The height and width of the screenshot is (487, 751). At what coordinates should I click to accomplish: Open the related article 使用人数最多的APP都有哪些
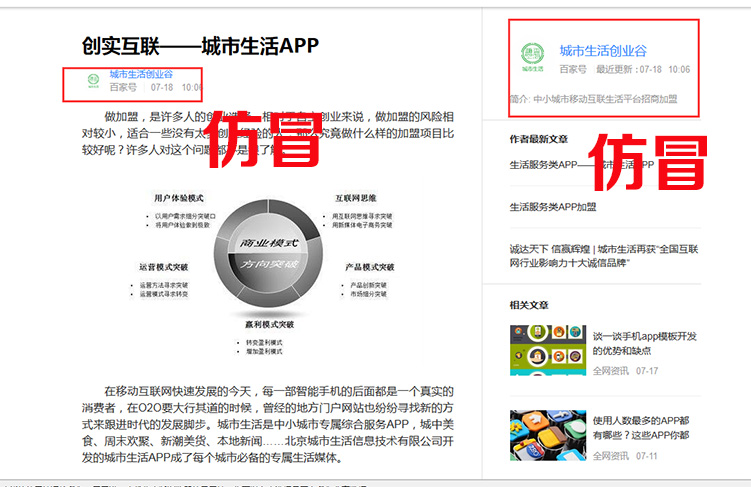pyautogui.click(x=641, y=428)
